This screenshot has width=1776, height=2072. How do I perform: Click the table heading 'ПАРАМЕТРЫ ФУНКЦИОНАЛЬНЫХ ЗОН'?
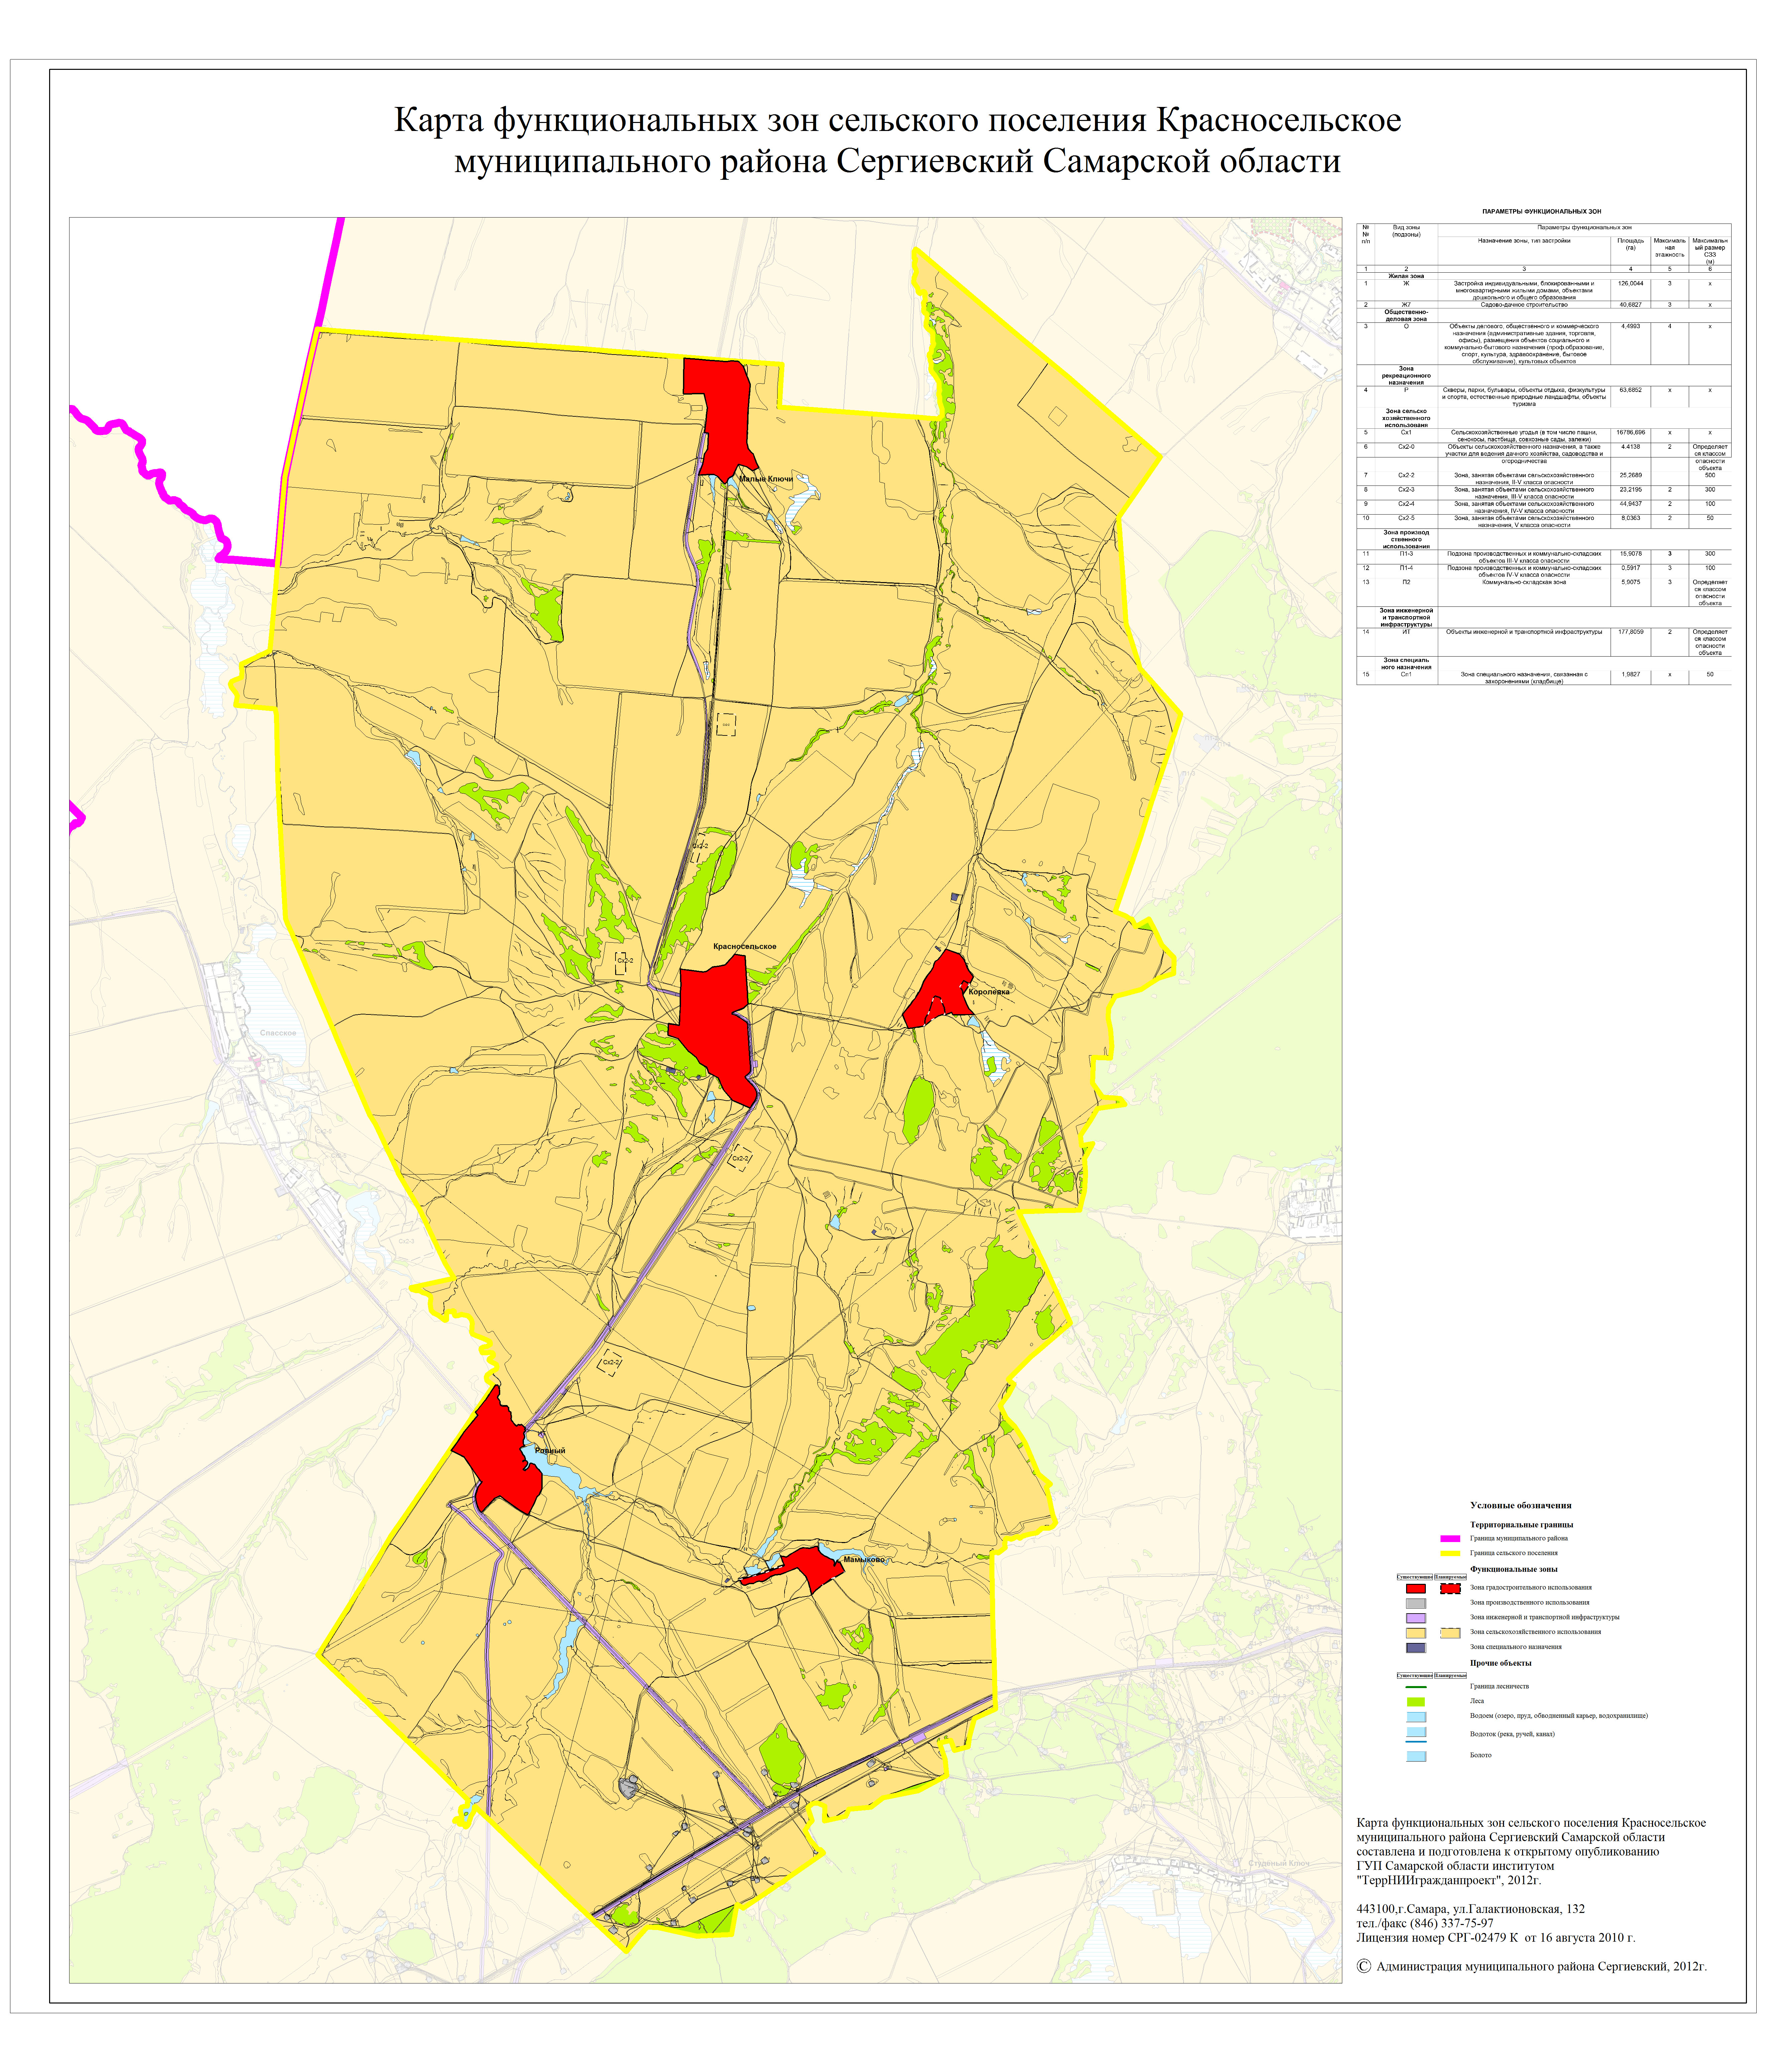click(x=1542, y=212)
